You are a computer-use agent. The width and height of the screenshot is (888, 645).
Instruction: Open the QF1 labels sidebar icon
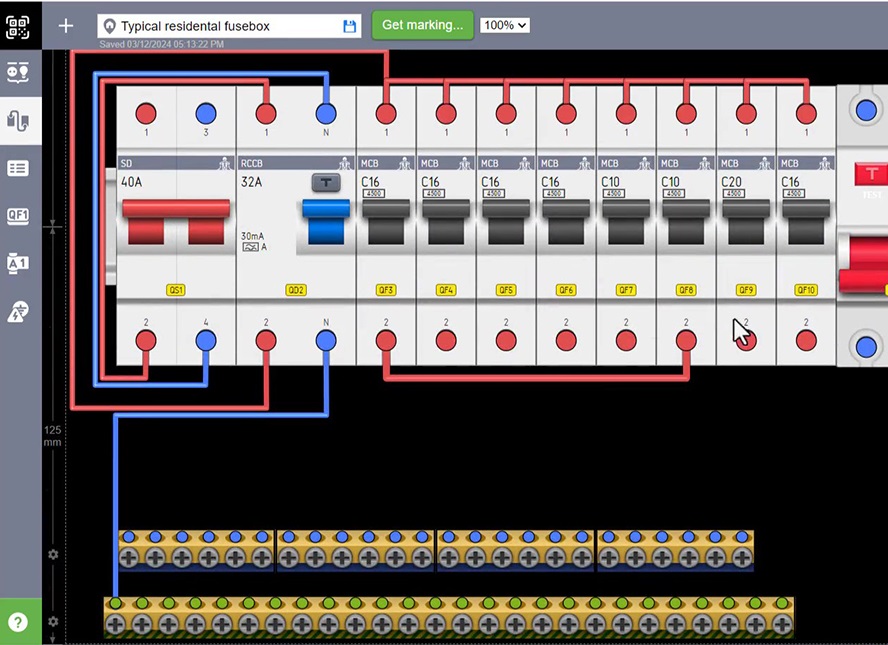click(x=18, y=215)
